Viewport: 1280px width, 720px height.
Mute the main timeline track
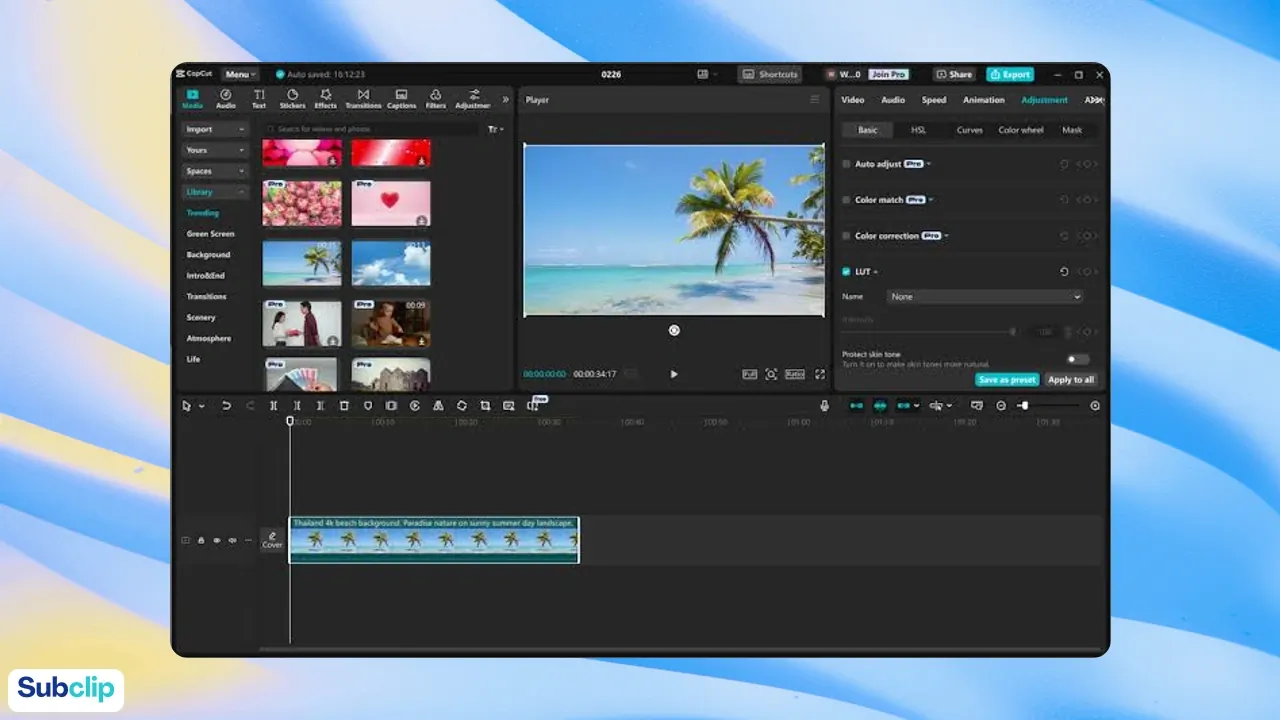tap(232, 540)
